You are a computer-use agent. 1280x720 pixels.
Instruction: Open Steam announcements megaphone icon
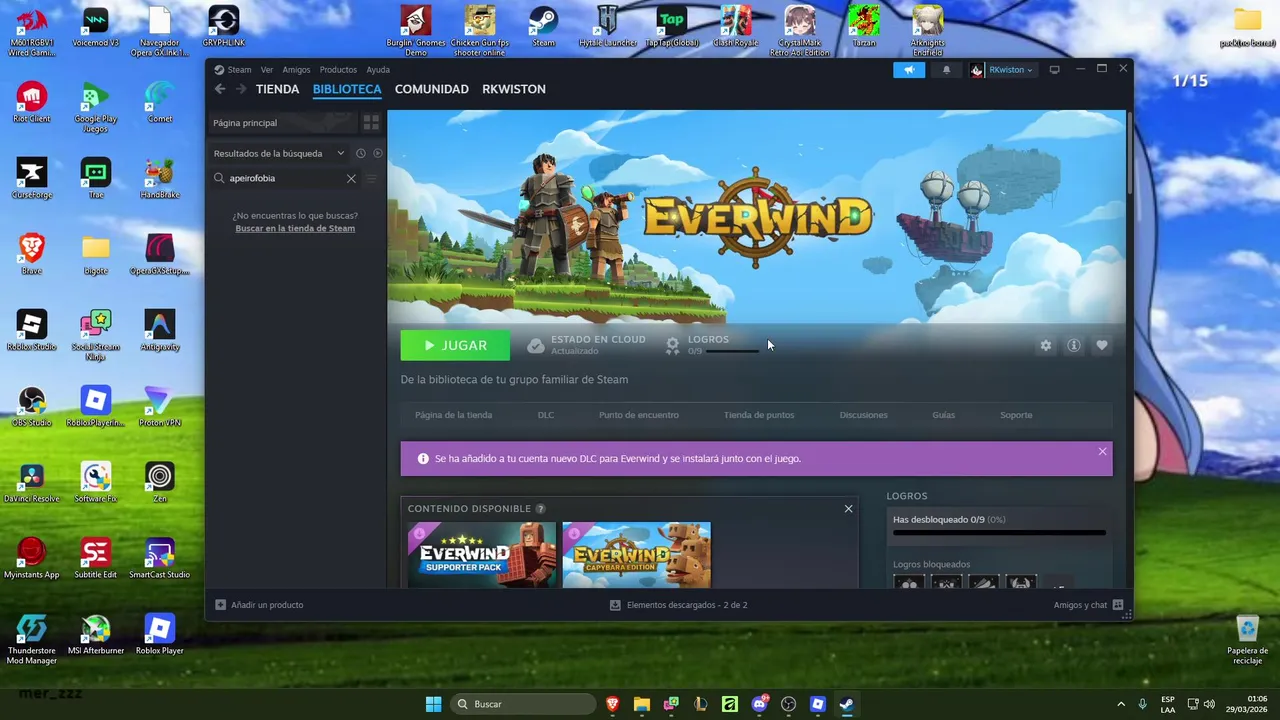tap(909, 70)
